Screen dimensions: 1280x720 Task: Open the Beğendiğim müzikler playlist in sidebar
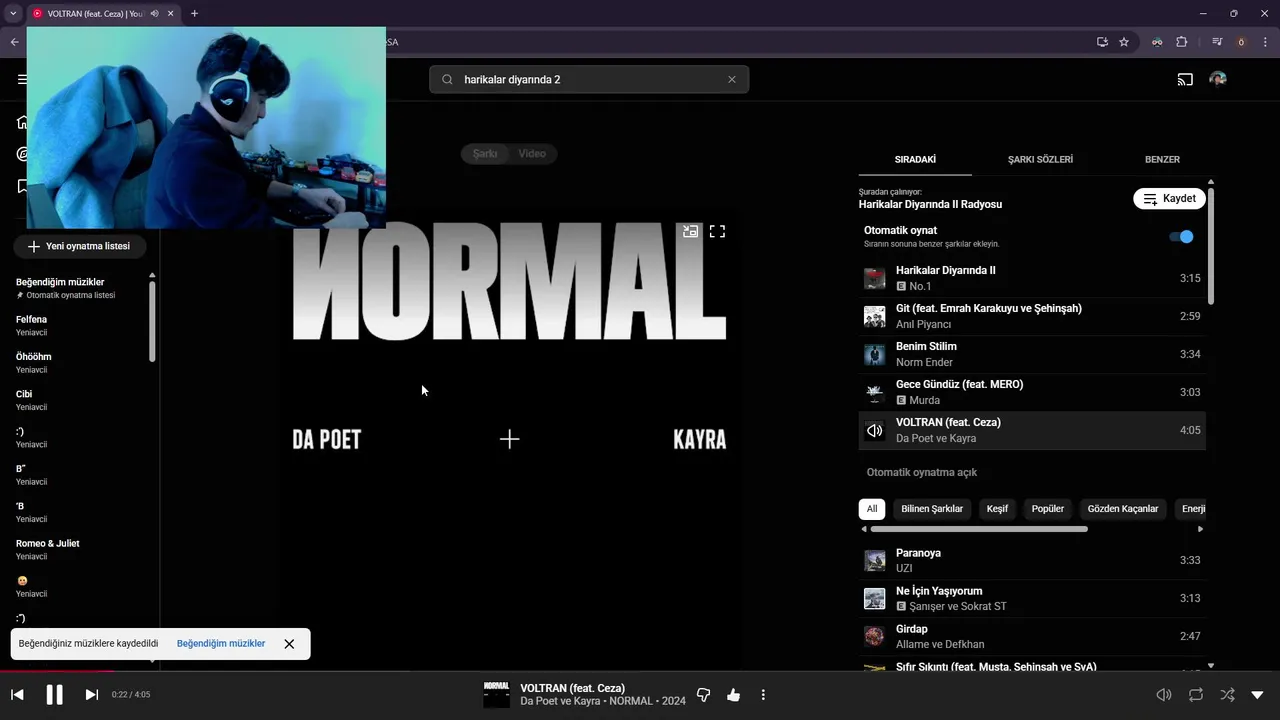tap(78, 288)
